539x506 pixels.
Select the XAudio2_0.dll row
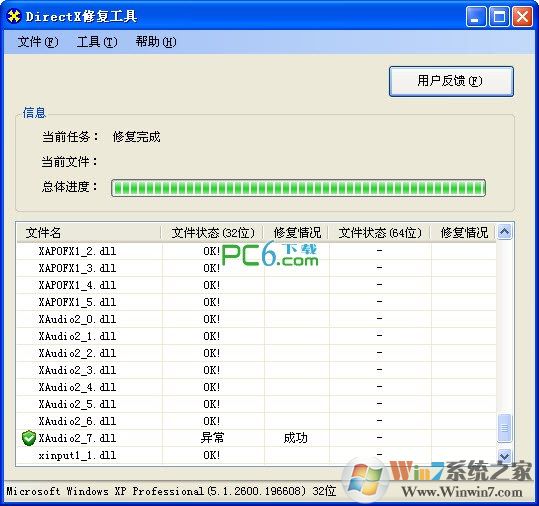click(256, 319)
